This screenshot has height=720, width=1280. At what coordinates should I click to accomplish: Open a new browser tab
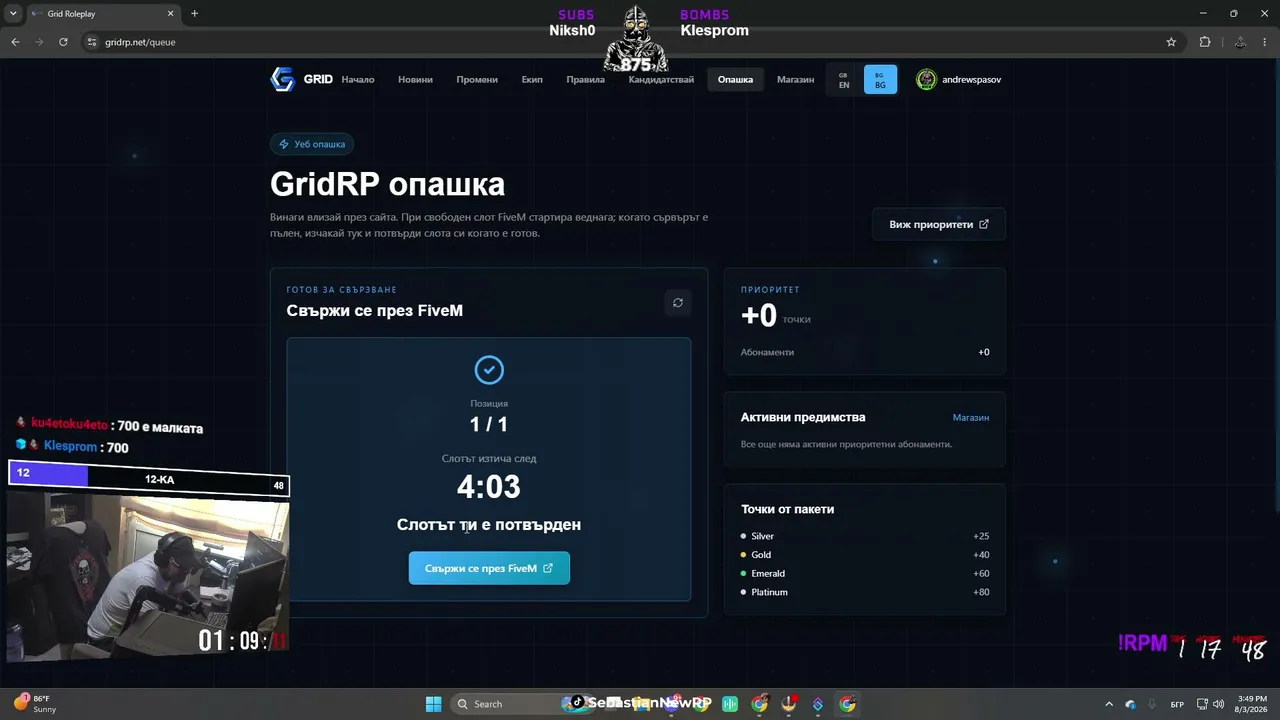click(194, 14)
